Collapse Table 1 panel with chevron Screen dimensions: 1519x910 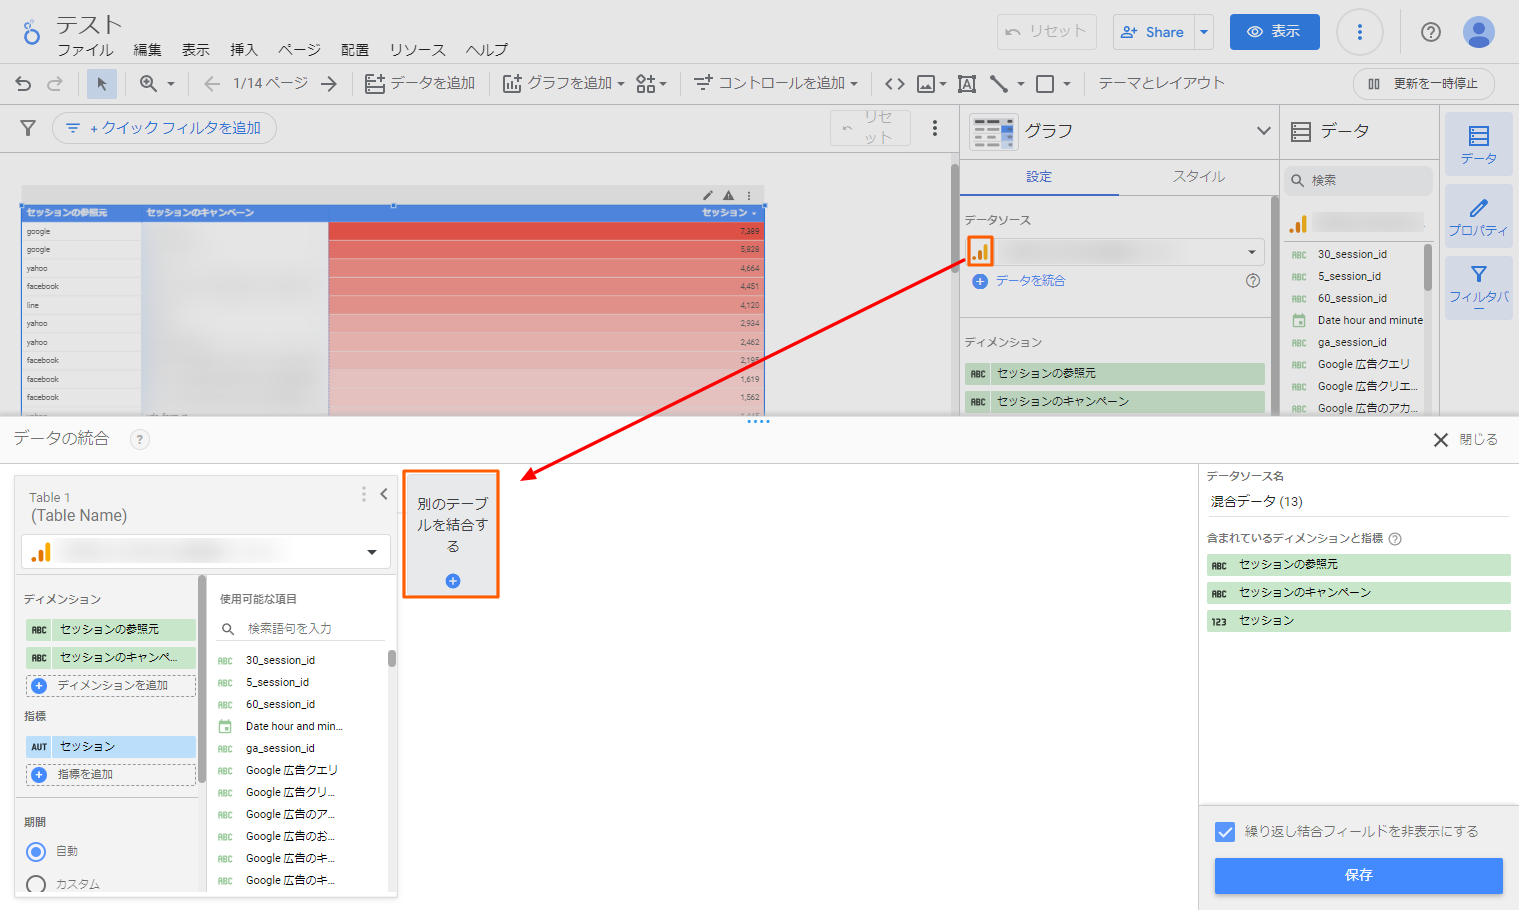pos(384,494)
